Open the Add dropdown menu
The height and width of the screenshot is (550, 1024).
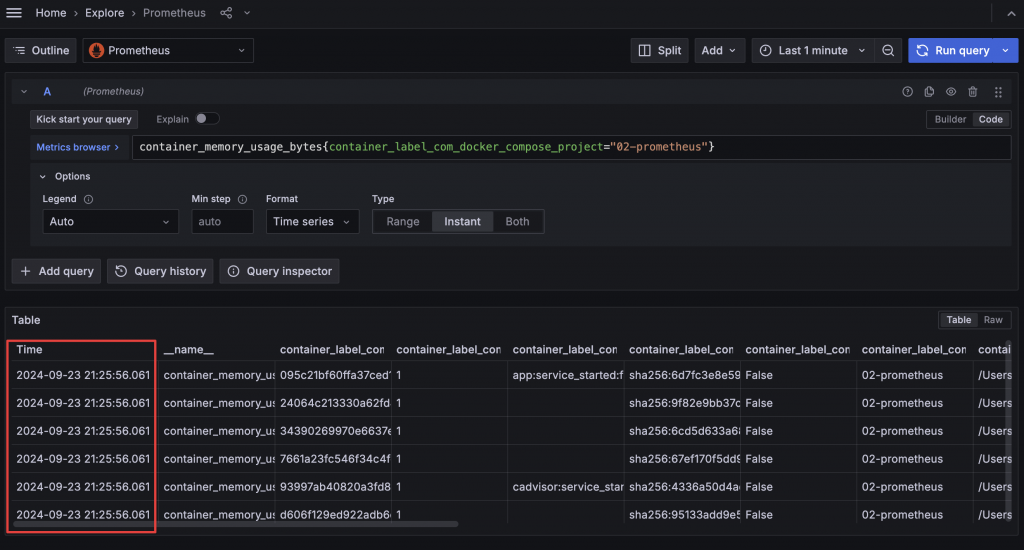[719, 50]
